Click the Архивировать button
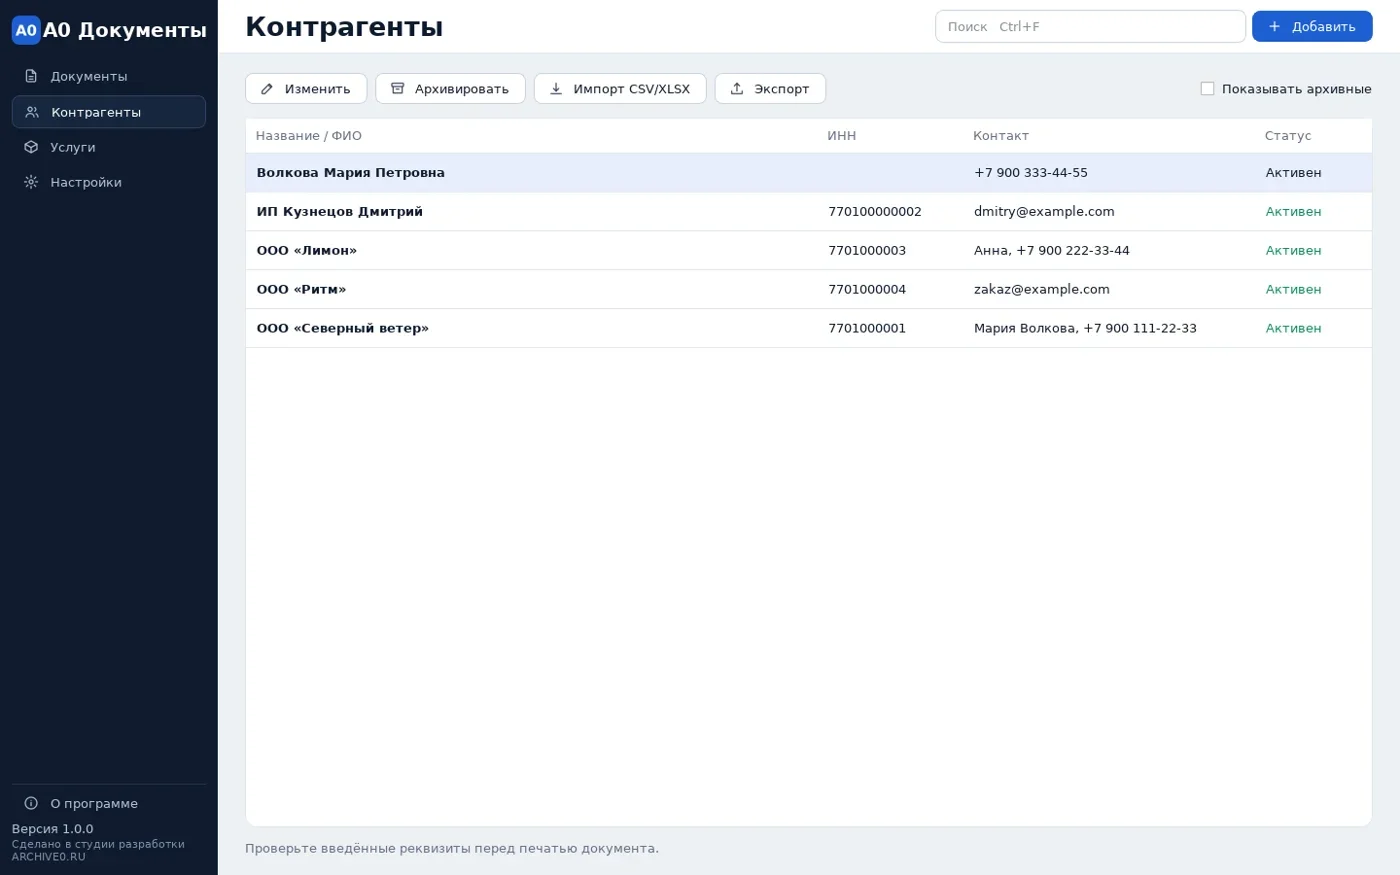This screenshot has width=1400, height=875. pyautogui.click(x=450, y=89)
